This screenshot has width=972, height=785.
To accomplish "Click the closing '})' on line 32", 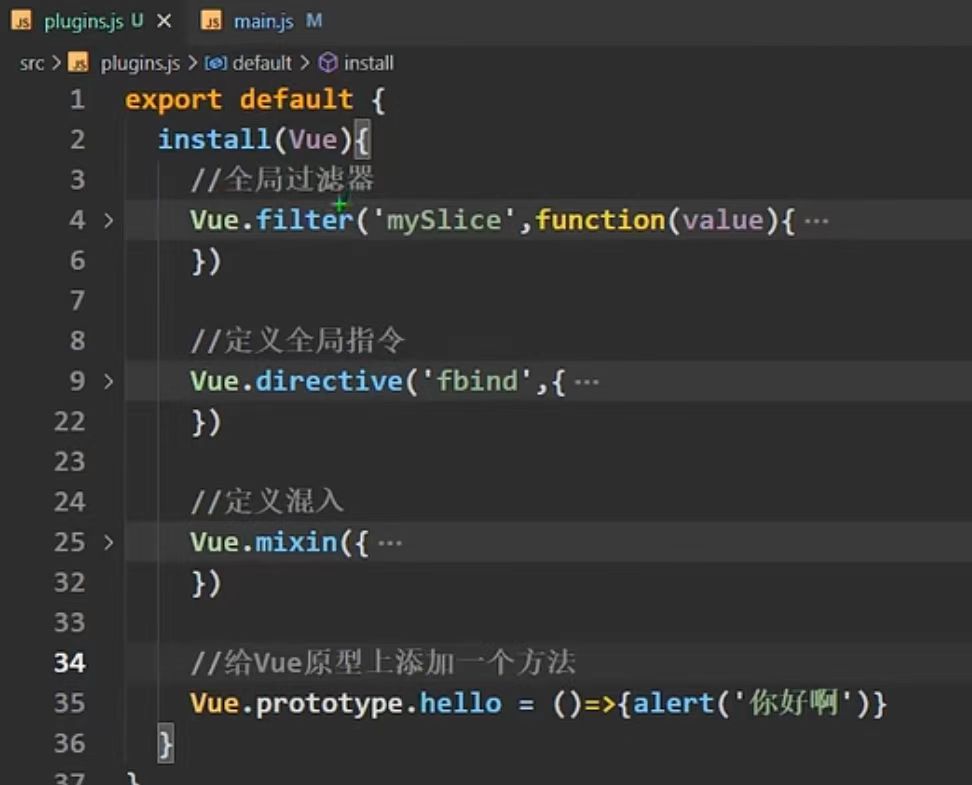I will (x=206, y=583).
